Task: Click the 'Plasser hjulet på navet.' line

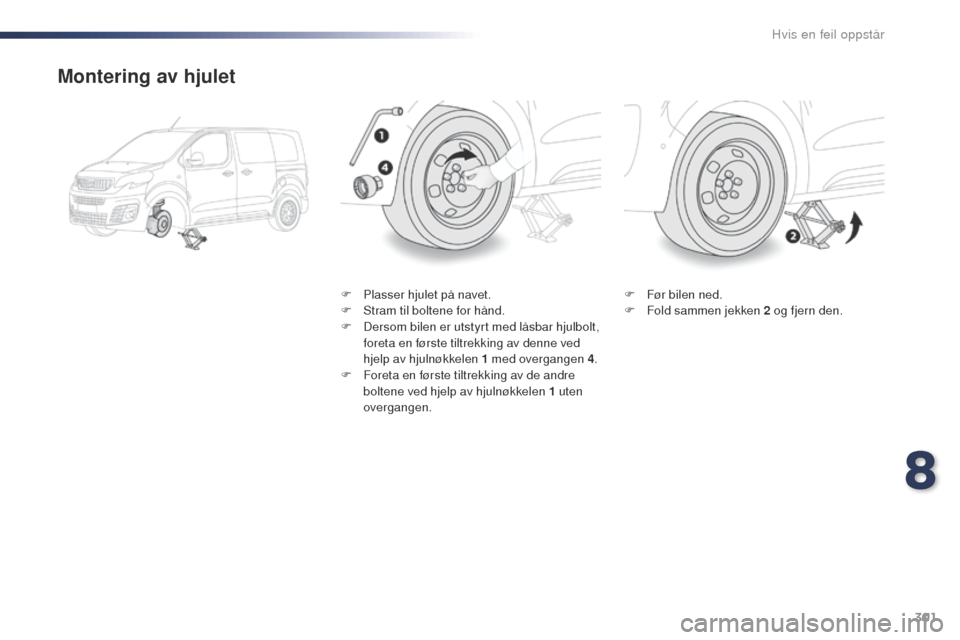Action: coord(427,295)
